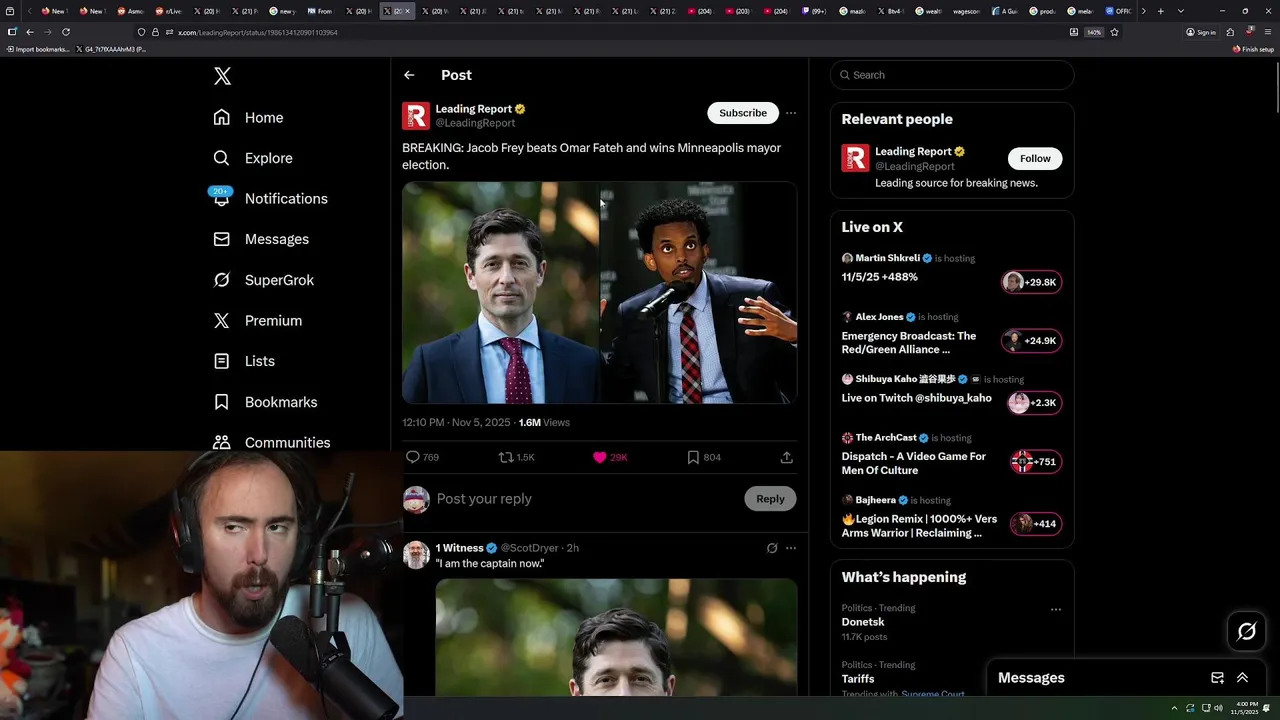Reload the page in the browser toolbar

(66, 32)
